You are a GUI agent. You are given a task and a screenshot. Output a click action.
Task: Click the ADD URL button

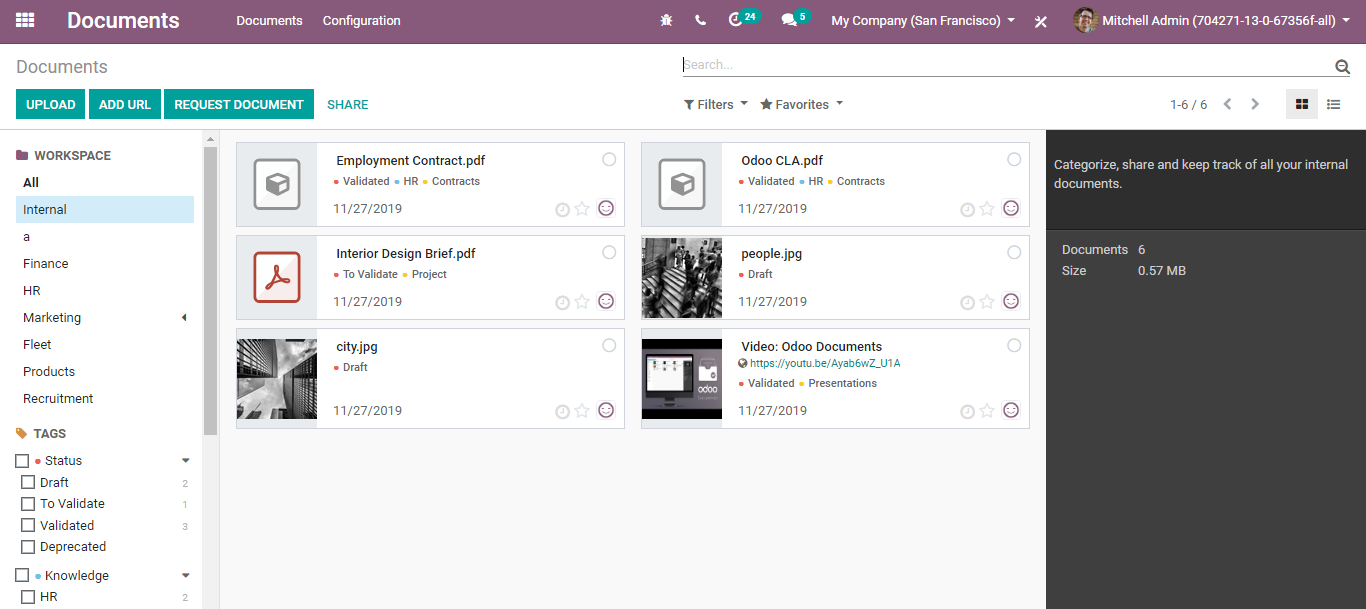click(x=125, y=104)
